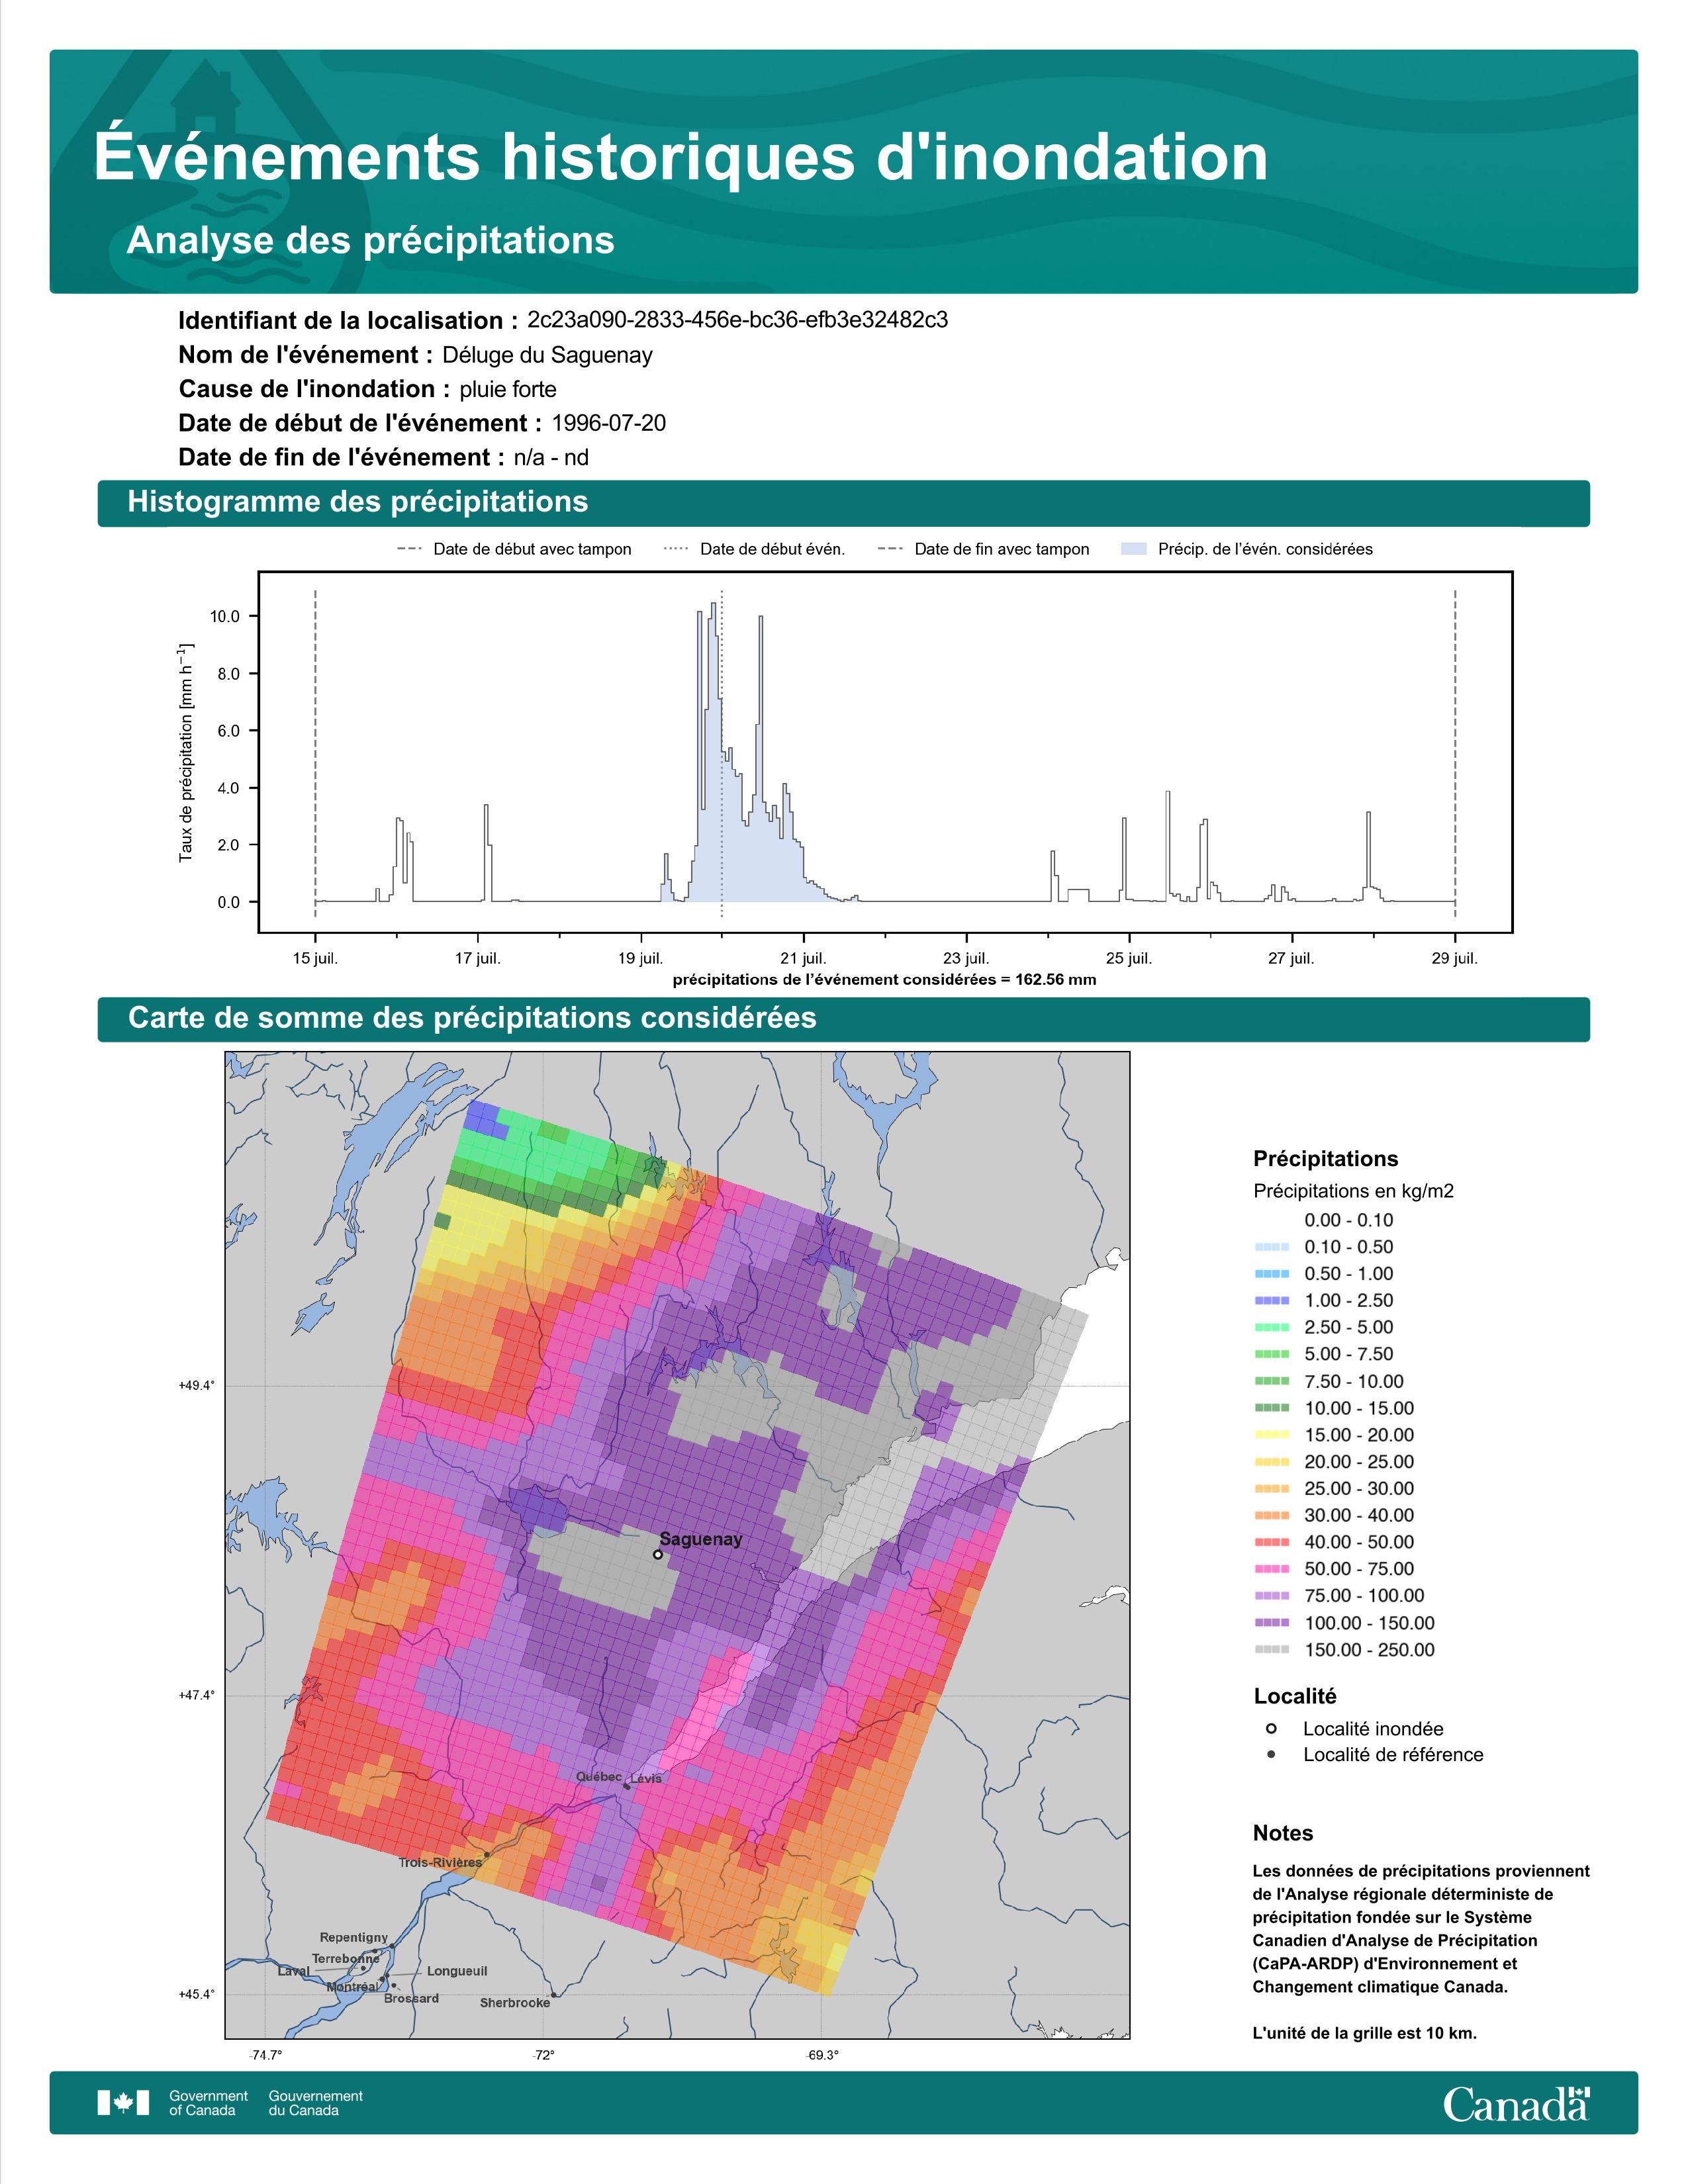
Task: Click 'Précip. de l'évén. considérées' legend swatch
Action: coord(1134,549)
